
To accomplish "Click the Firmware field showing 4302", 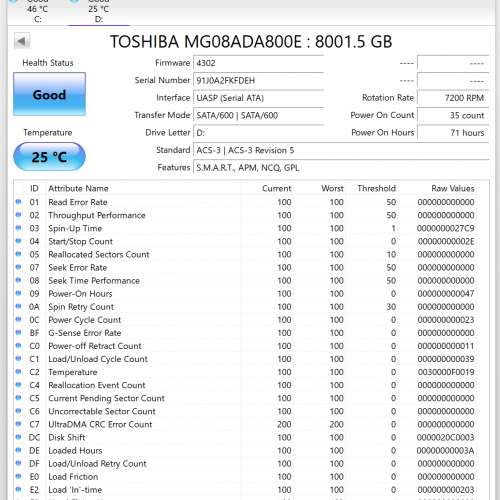I will click(258, 63).
